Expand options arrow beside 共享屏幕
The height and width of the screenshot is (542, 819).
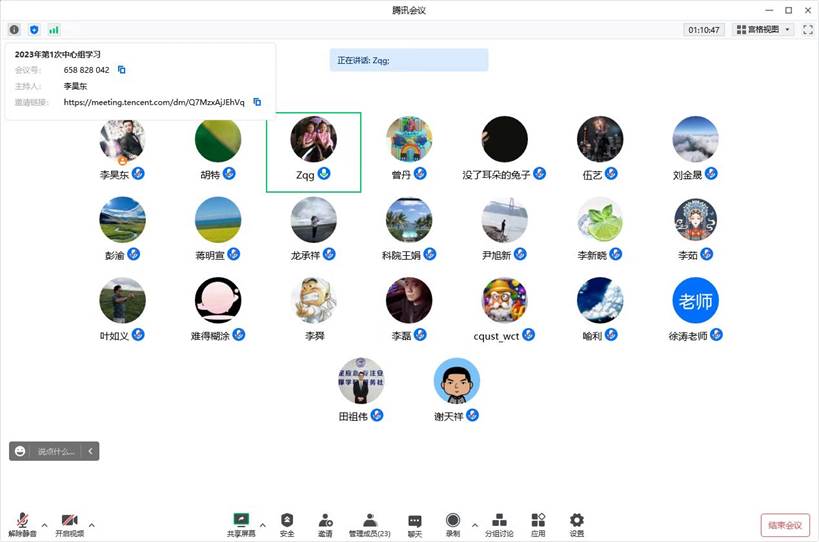tap(263, 524)
